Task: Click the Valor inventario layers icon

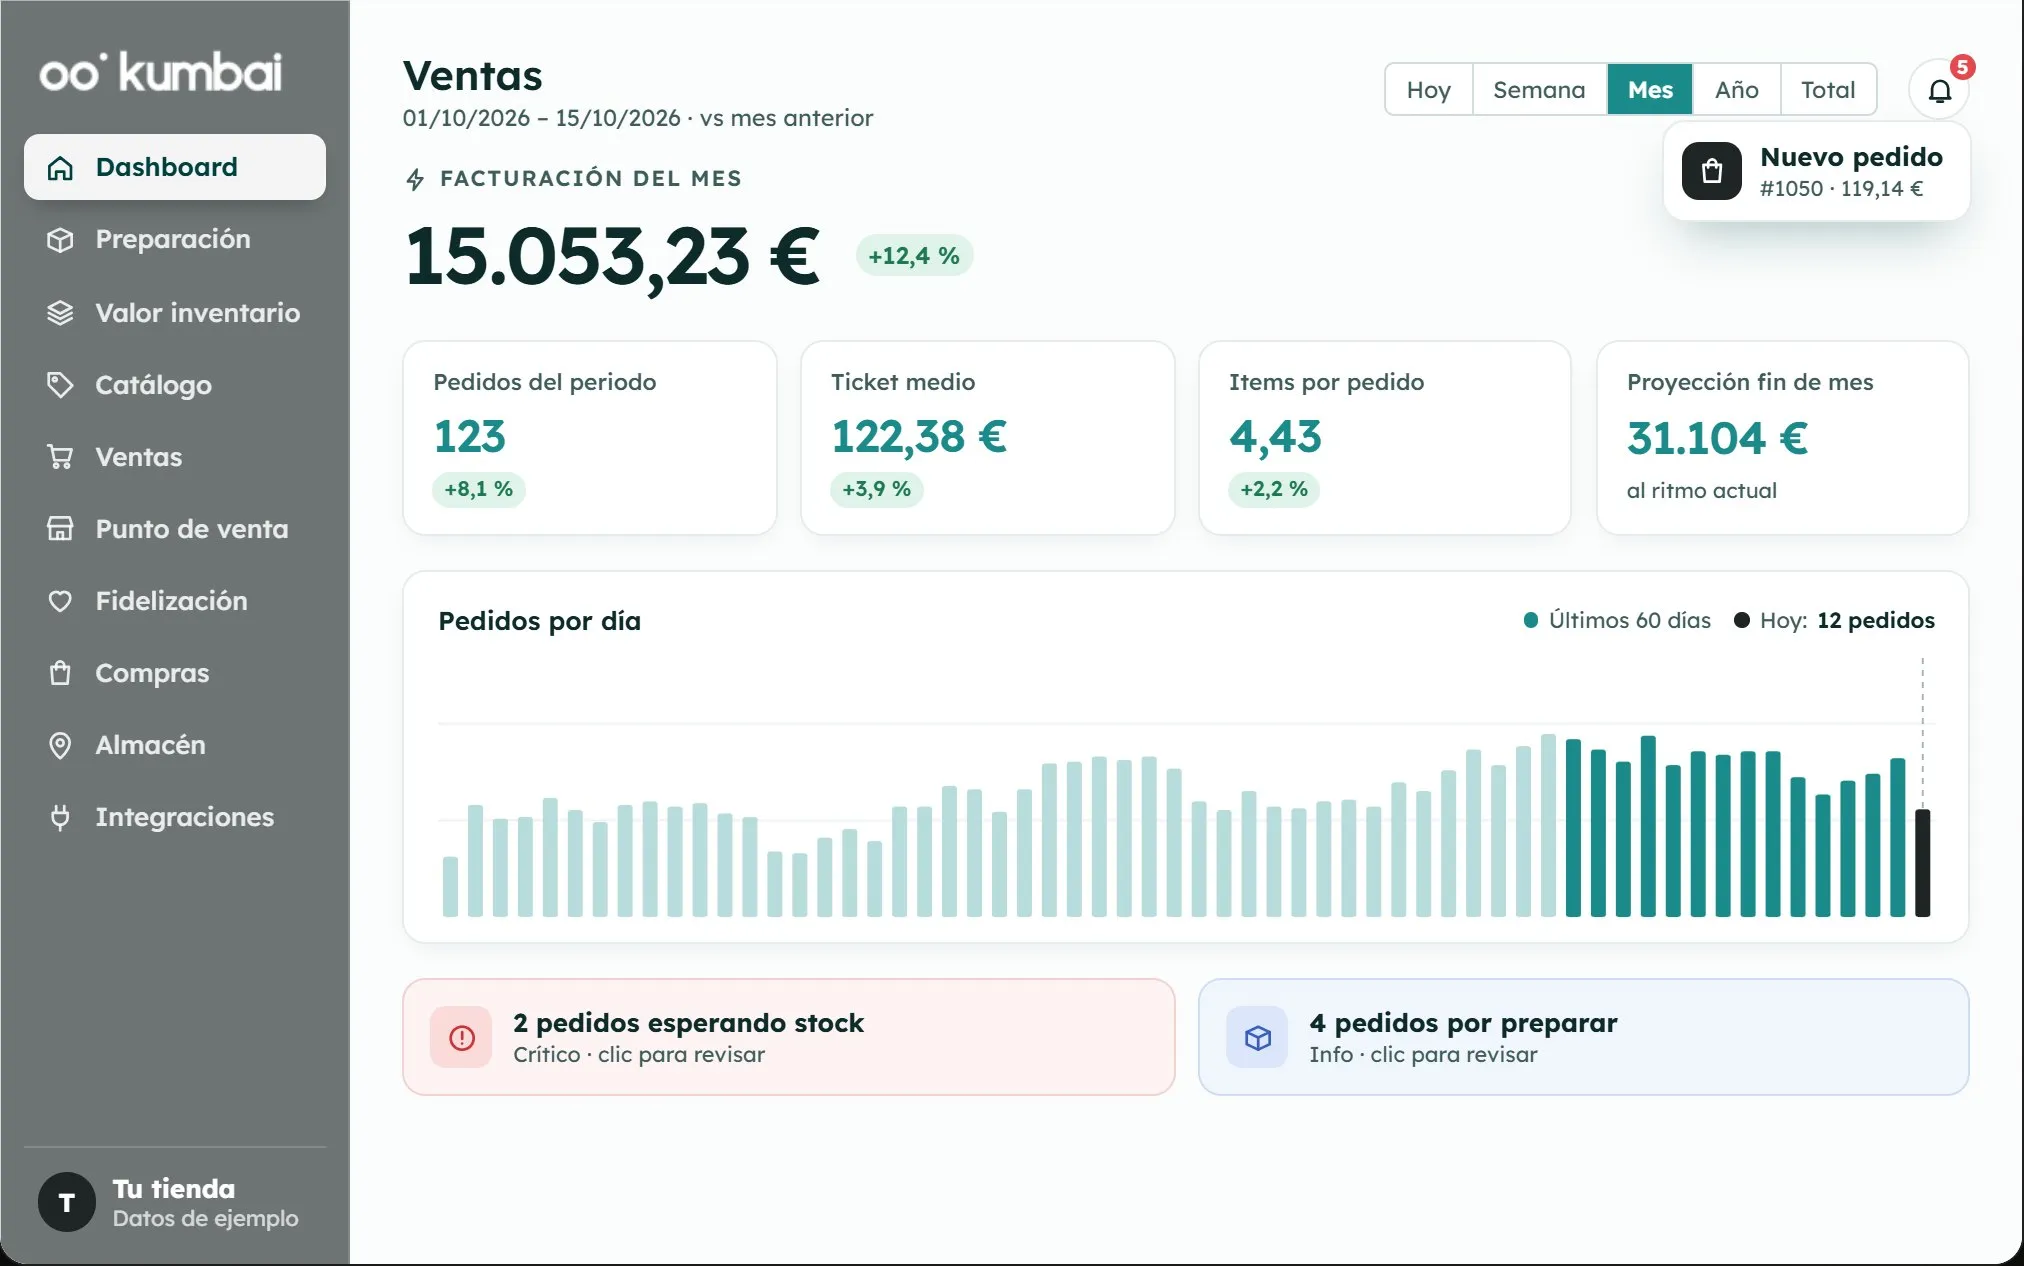Action: (60, 313)
